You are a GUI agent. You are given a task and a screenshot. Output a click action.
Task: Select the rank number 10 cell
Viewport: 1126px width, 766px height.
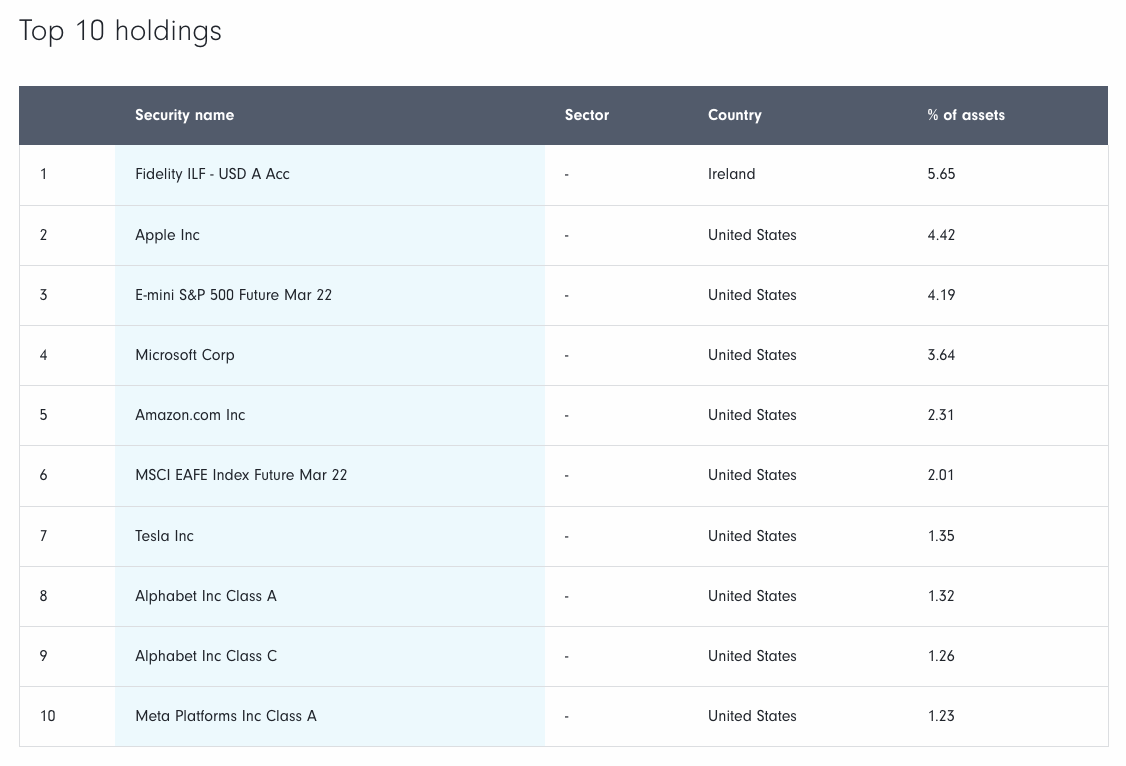(x=47, y=716)
